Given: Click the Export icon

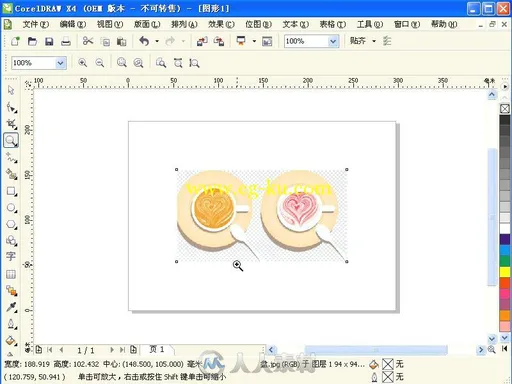Looking at the screenshot, I should click(219, 41).
